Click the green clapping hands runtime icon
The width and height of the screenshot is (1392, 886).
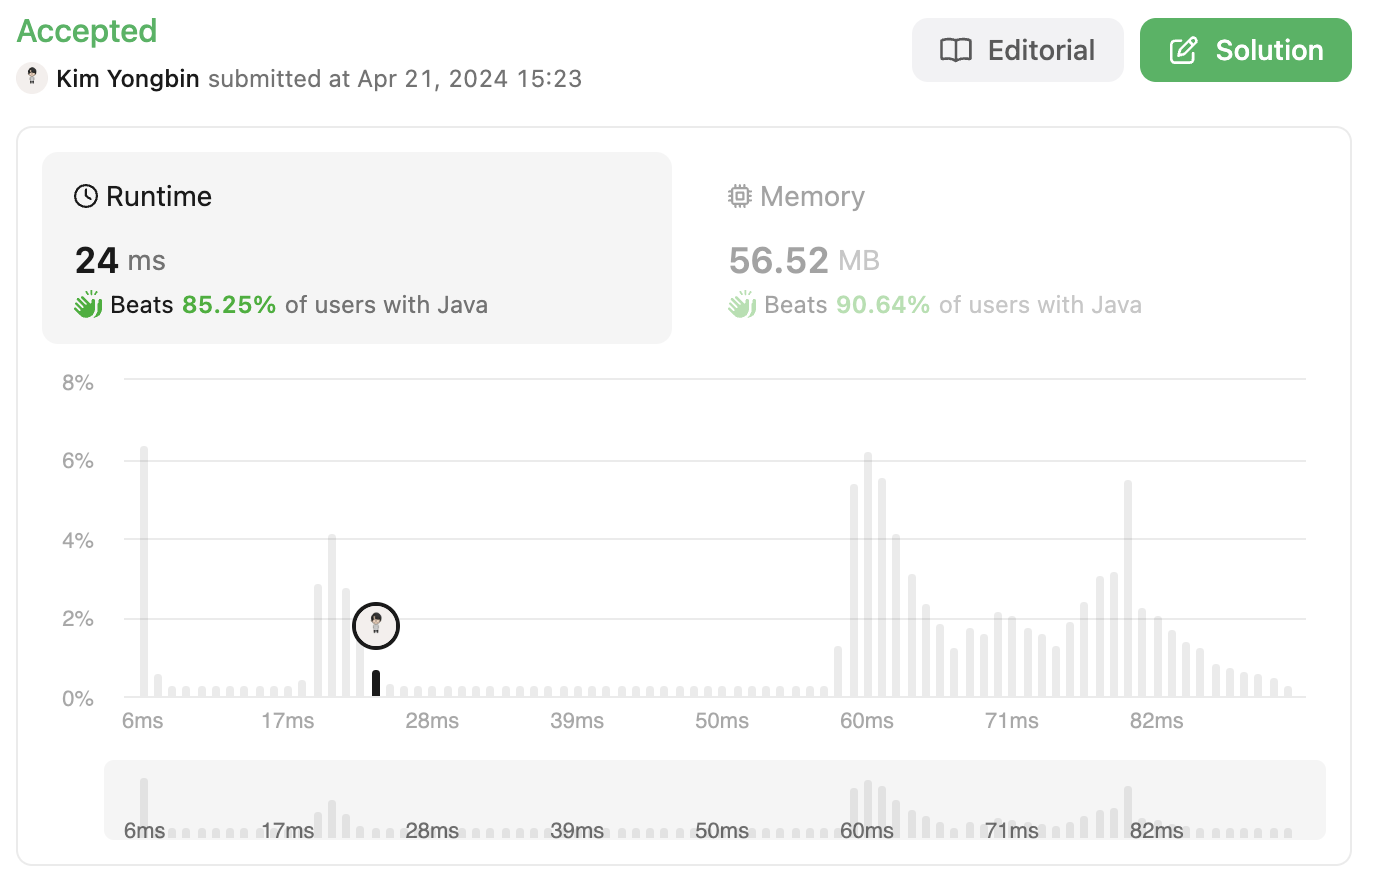(x=88, y=305)
